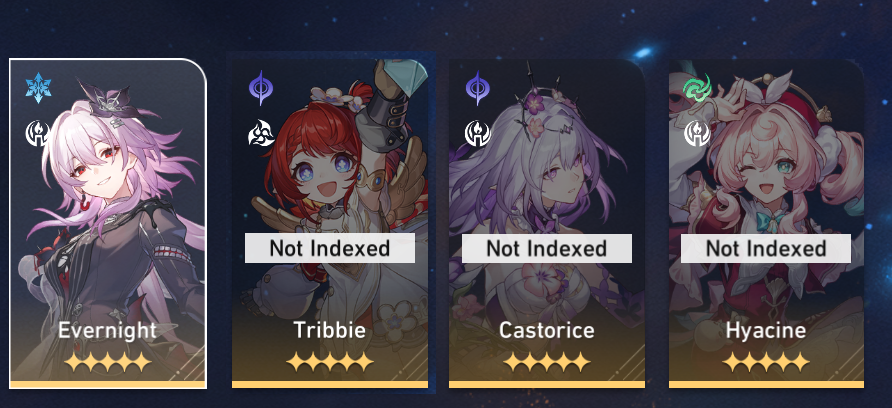Select the Castorice character name
The image size is (892, 408).
tap(547, 330)
